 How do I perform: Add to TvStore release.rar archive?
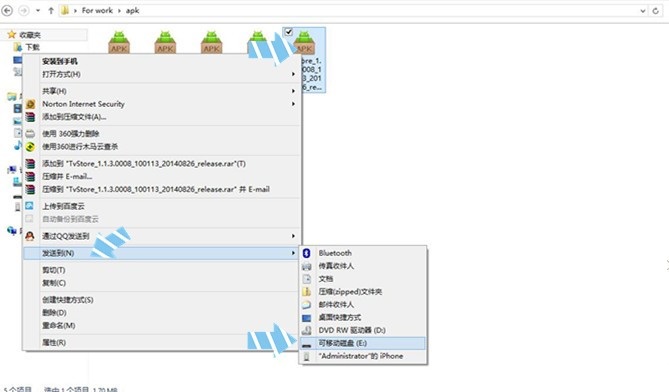[x=162, y=164]
